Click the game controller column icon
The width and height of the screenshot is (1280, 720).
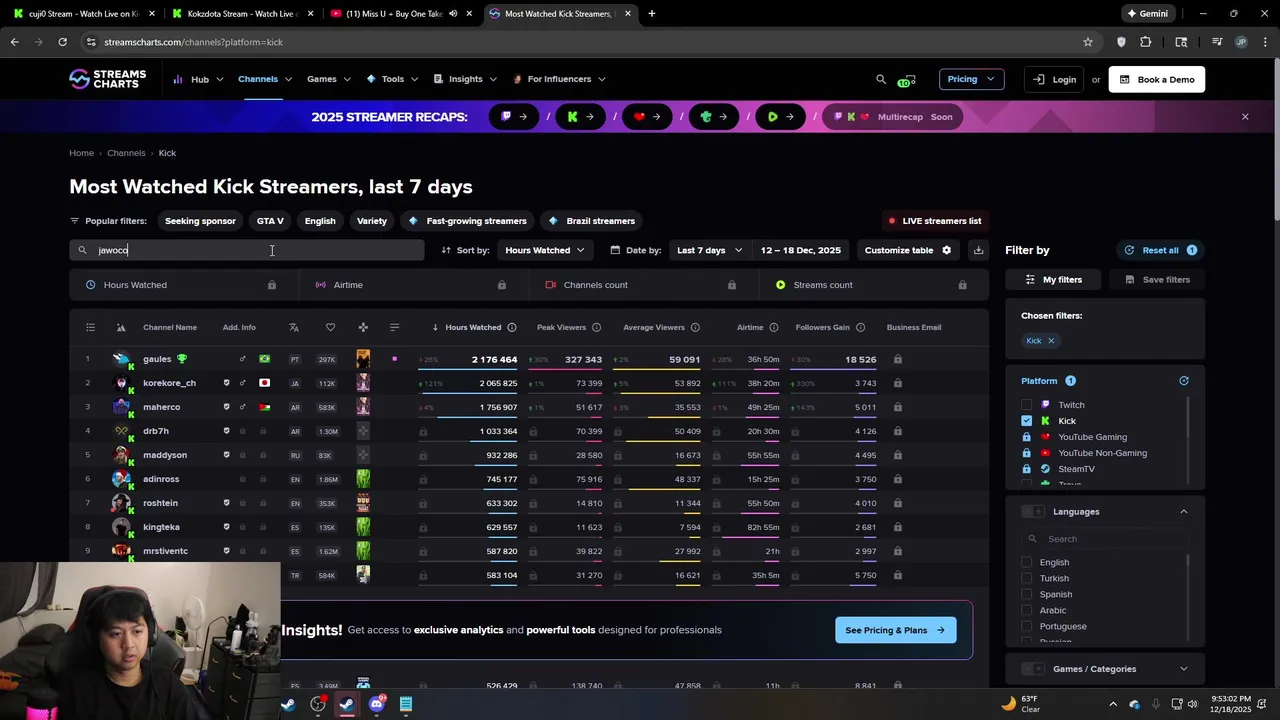pyautogui.click(x=363, y=327)
